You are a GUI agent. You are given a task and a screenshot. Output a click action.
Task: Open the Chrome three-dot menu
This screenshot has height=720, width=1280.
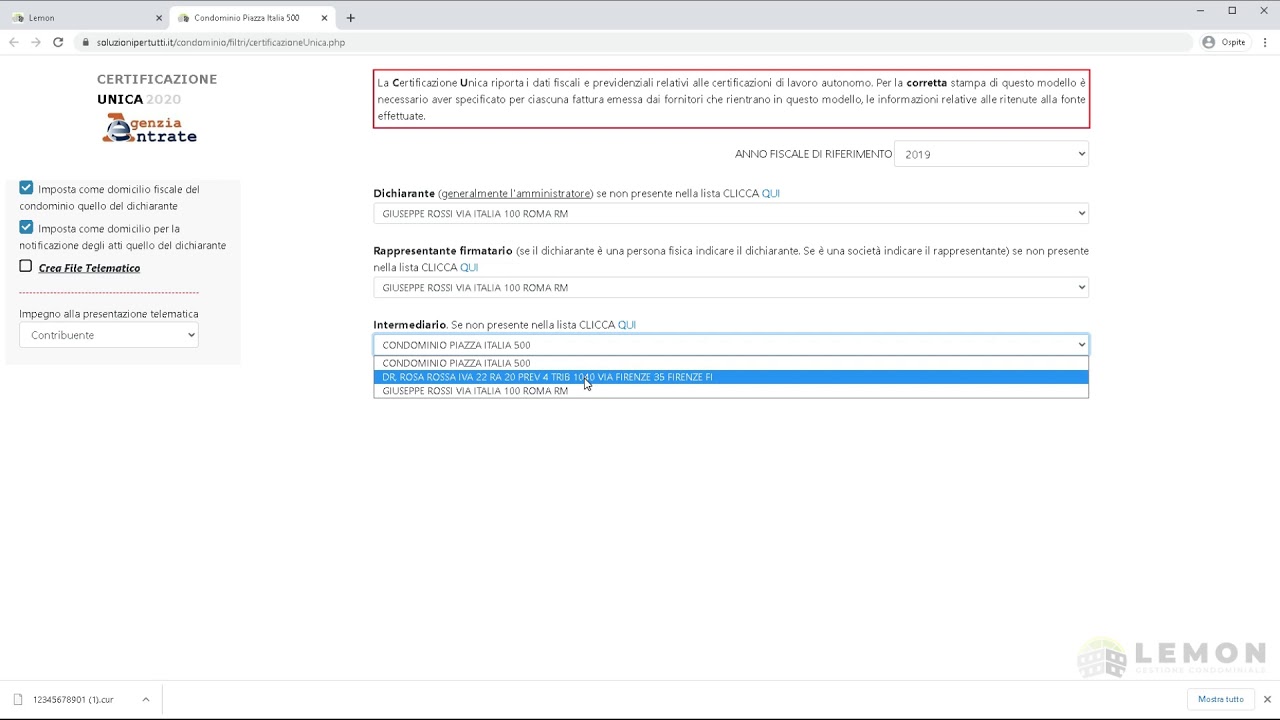coord(1266,42)
